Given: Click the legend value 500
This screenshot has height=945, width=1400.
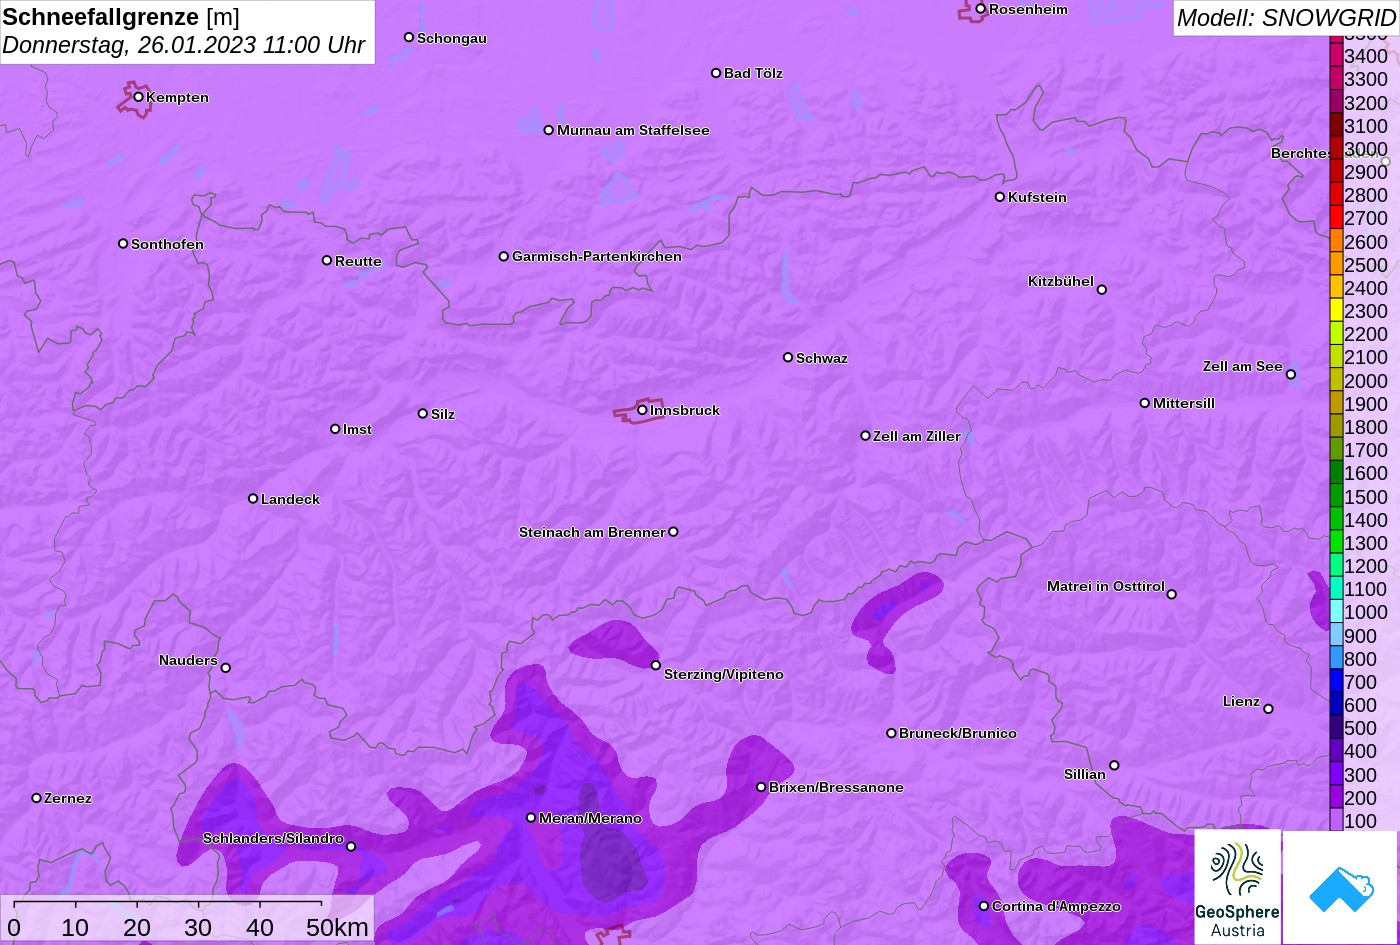Looking at the screenshot, I should [1361, 729].
